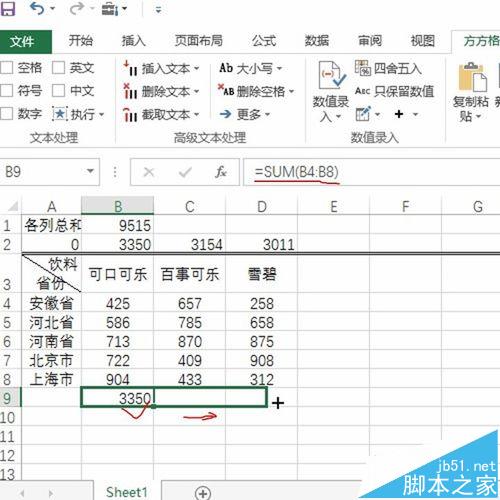Viewport: 500px width, 500px height.
Task: Open quick access toolbar customize arrow
Action: 159,10
